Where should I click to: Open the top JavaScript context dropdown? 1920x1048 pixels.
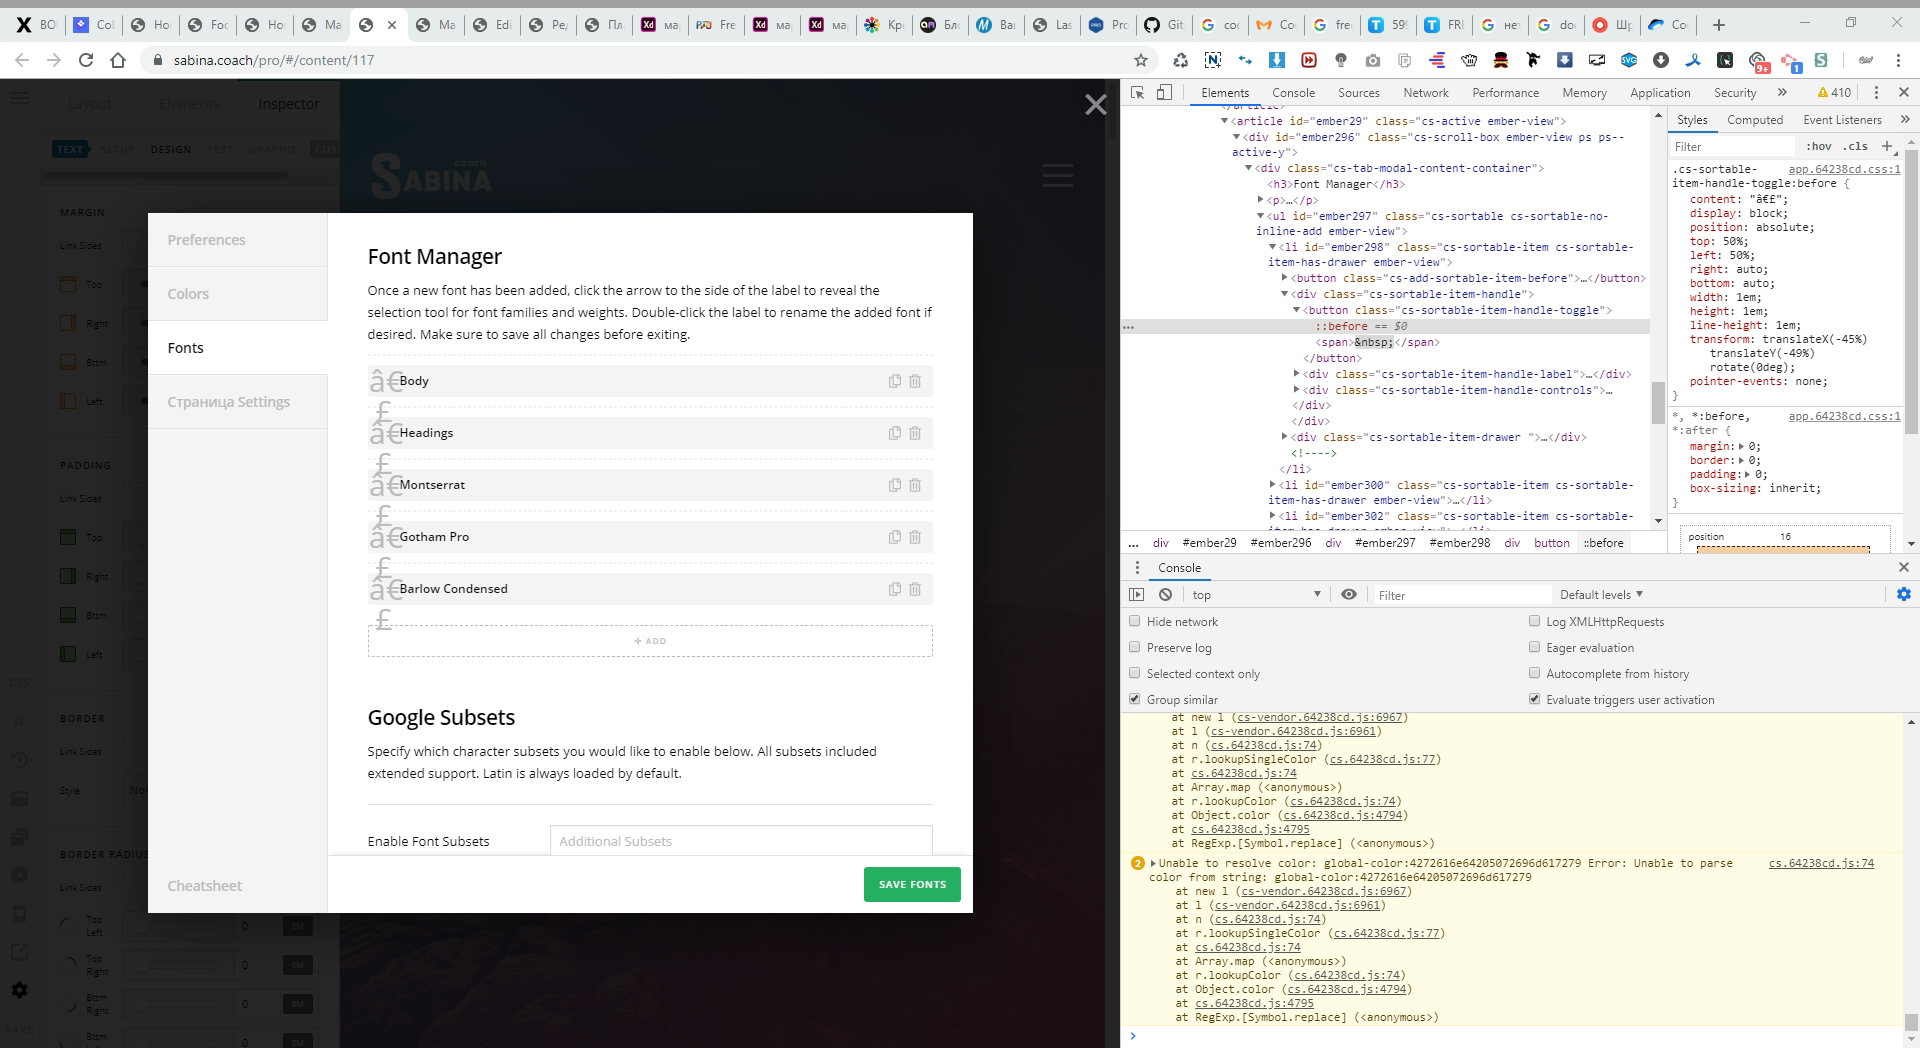pyautogui.click(x=1256, y=594)
